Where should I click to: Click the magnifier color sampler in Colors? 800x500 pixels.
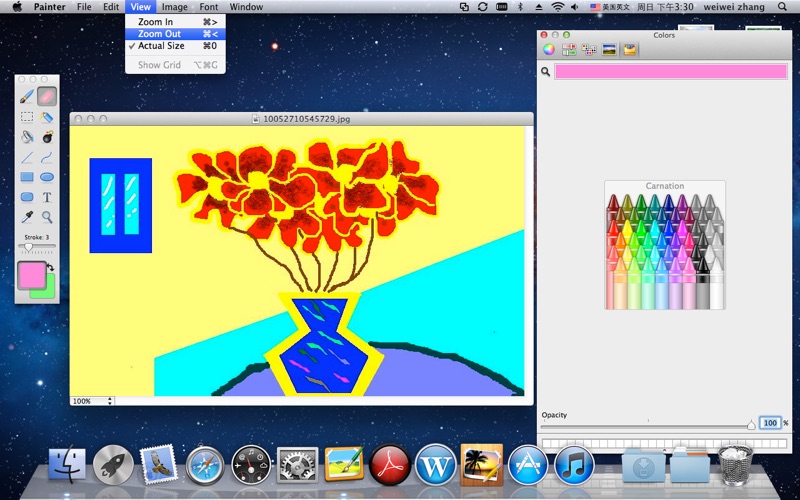pos(545,71)
